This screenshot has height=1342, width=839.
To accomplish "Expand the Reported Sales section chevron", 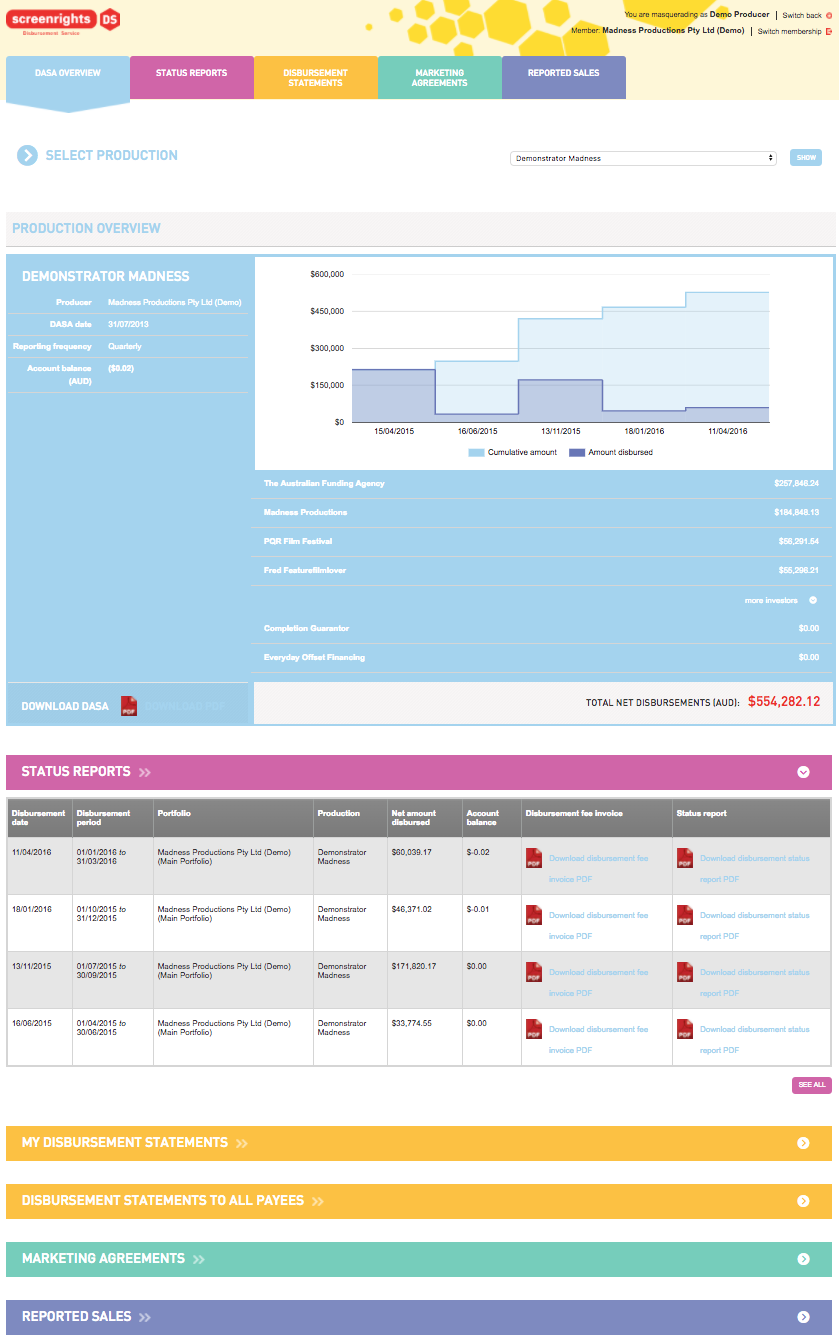I will 803,1317.
